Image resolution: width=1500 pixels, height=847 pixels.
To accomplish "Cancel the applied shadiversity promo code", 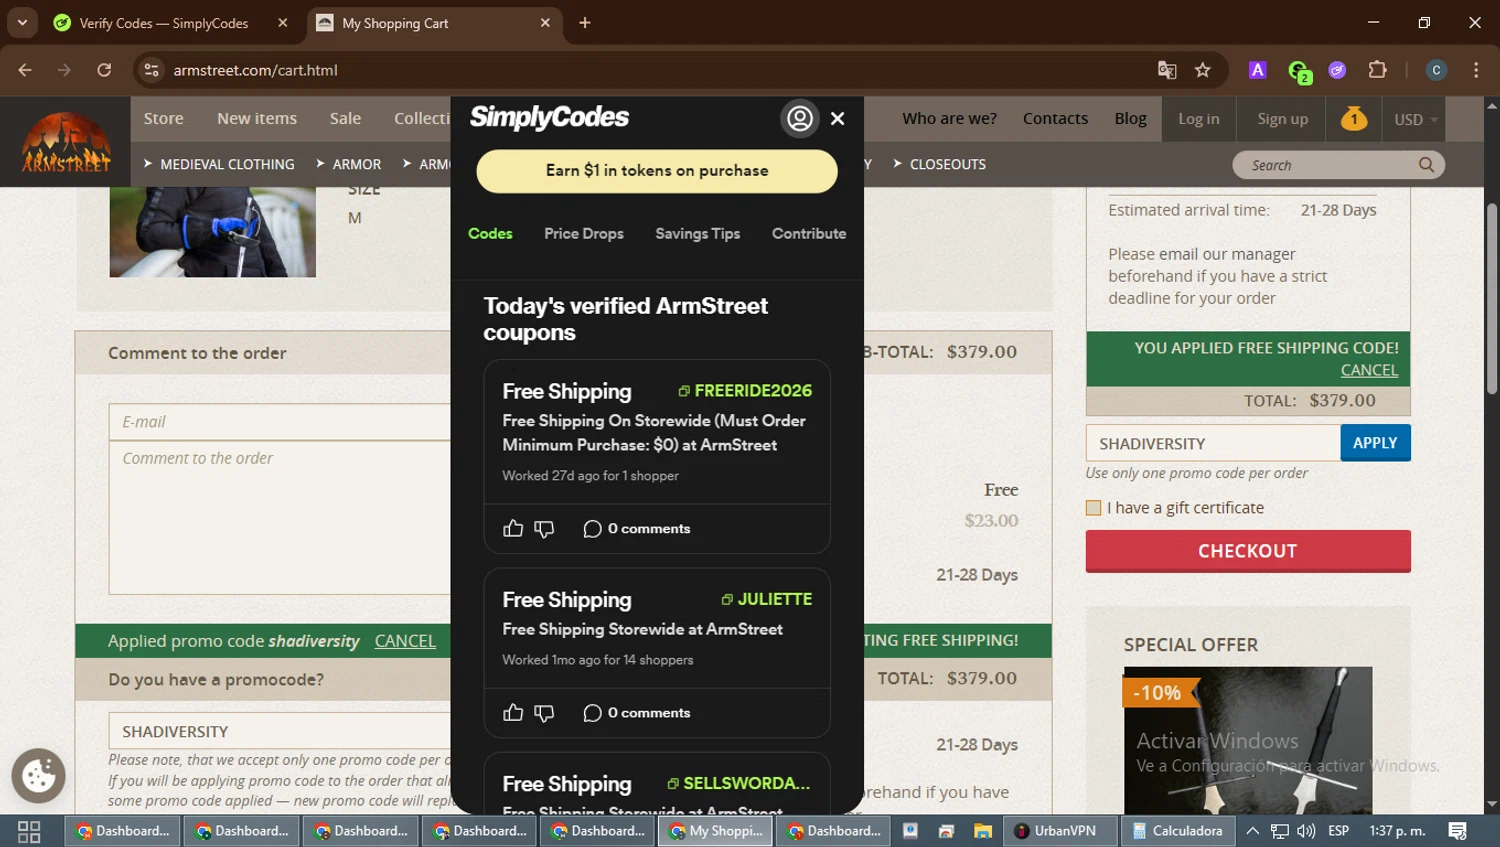I will coord(405,641).
